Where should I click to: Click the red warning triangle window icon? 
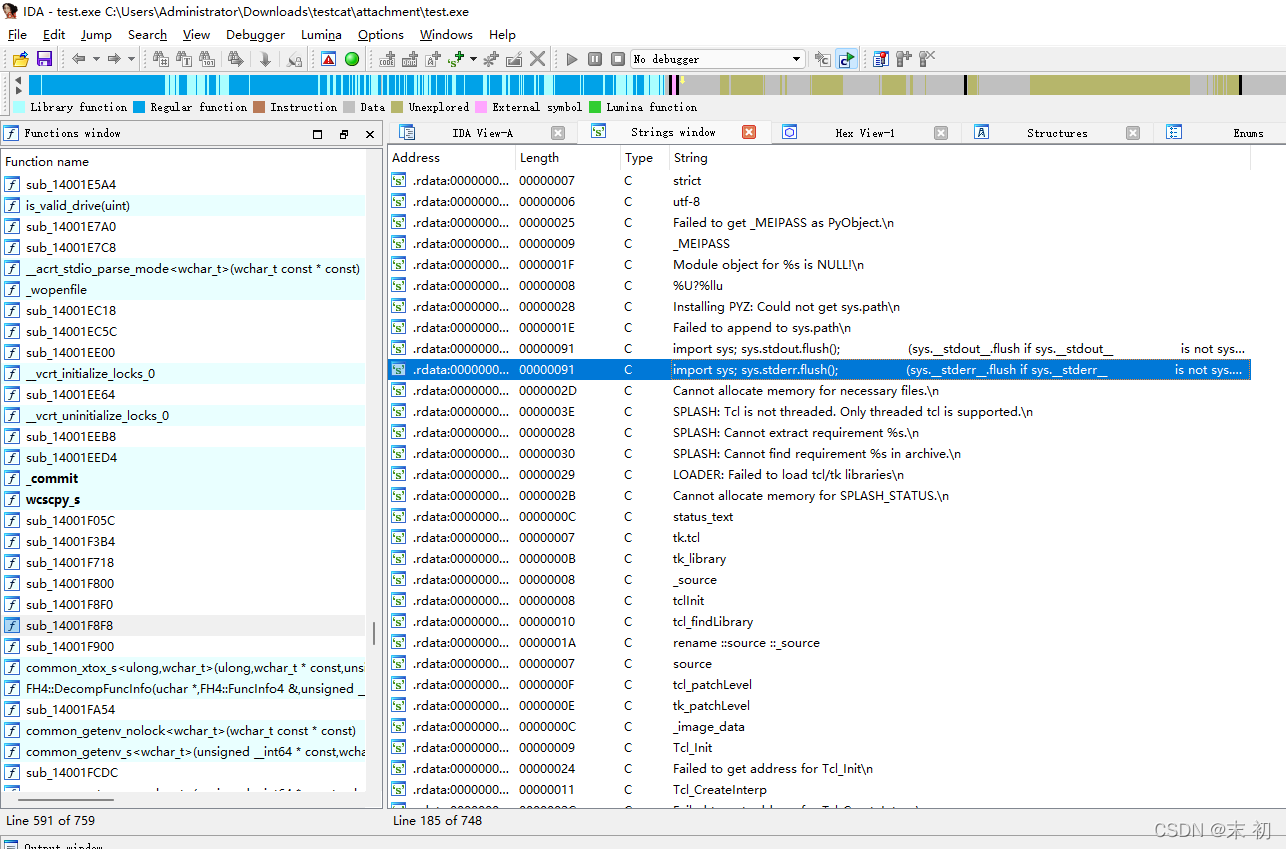pos(328,59)
